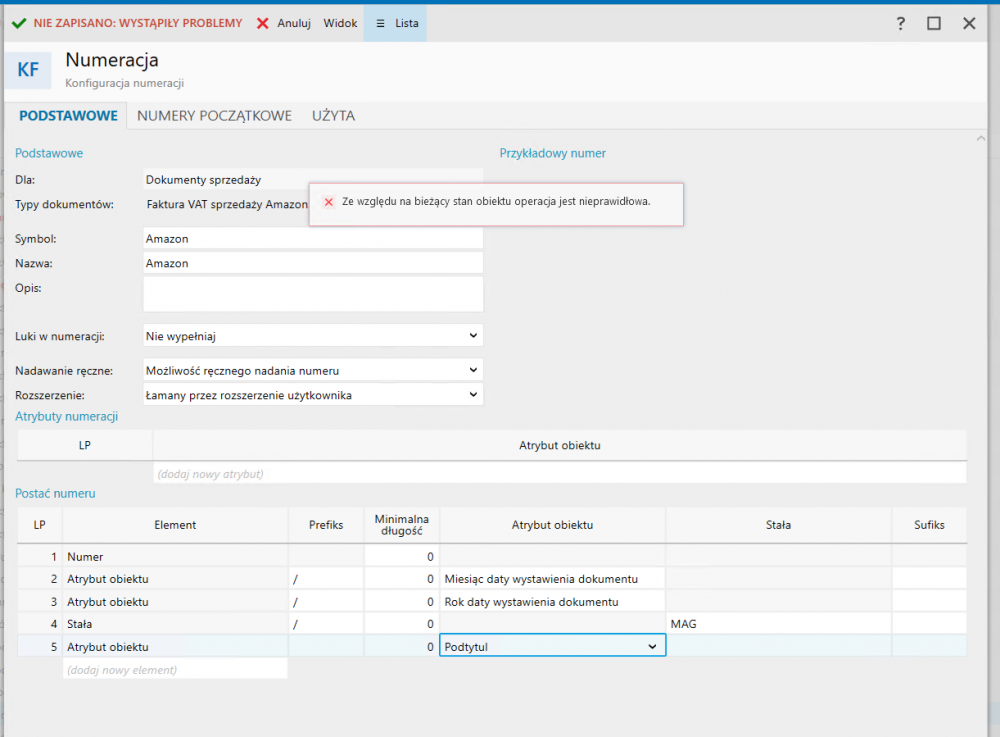1000x737 pixels.
Task: Switch to the Użyta tab
Action: (333, 116)
